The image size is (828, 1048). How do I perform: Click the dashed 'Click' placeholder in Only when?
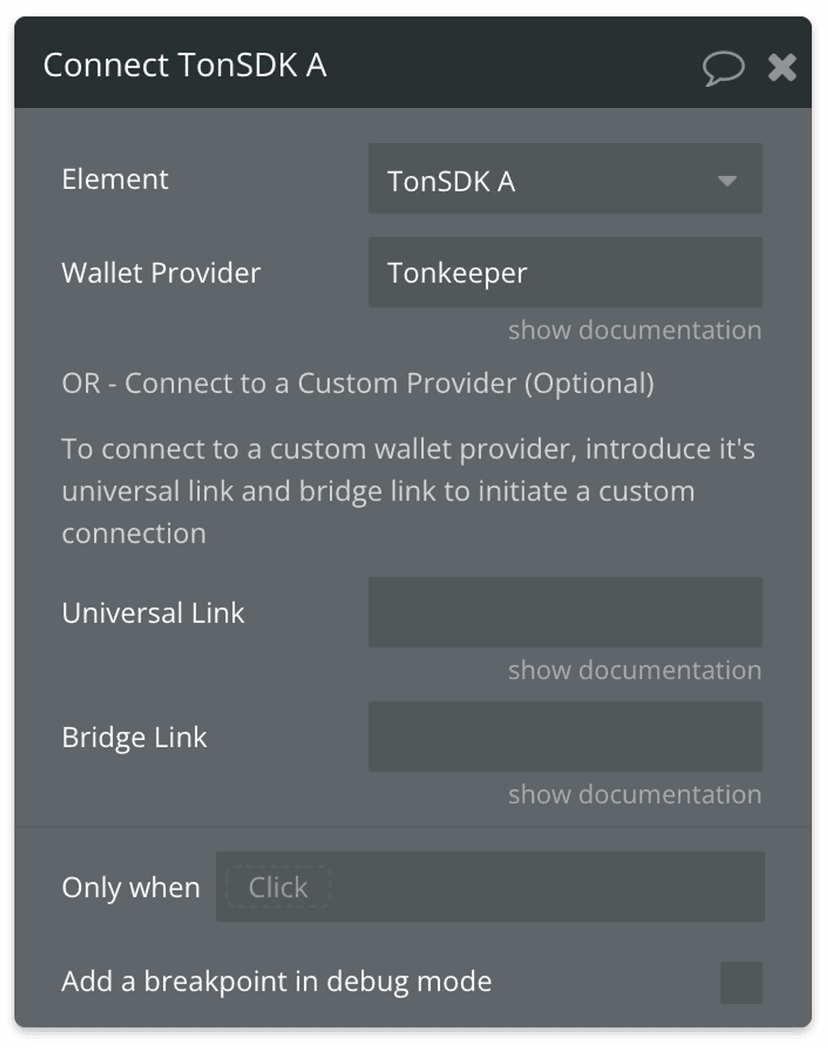(x=278, y=887)
